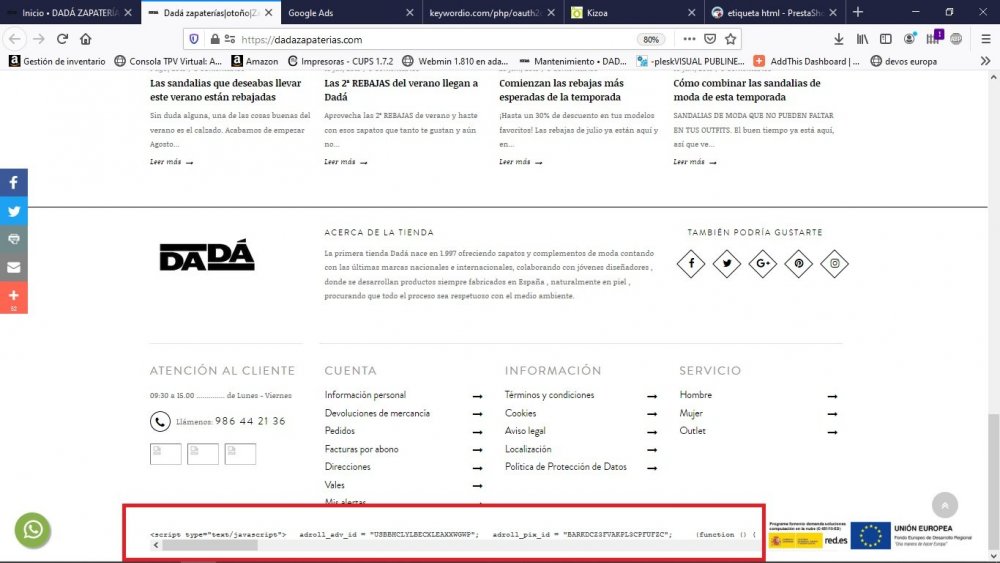Share by email from left sidebar

[x=13, y=267]
